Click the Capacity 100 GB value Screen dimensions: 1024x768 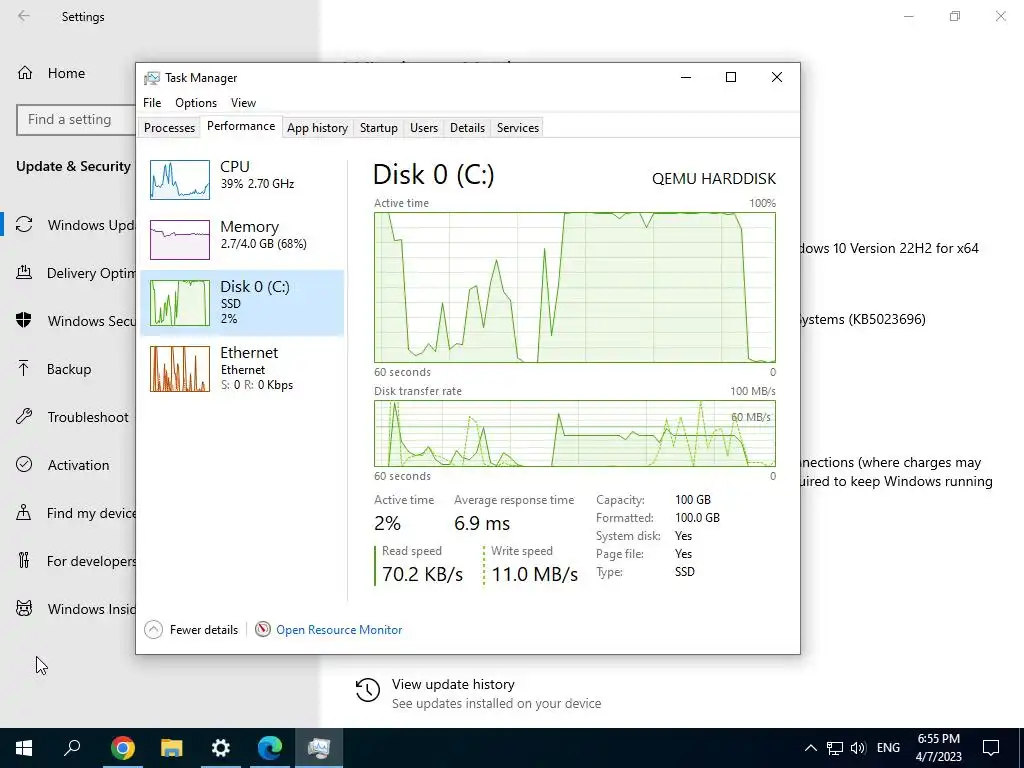pos(693,500)
